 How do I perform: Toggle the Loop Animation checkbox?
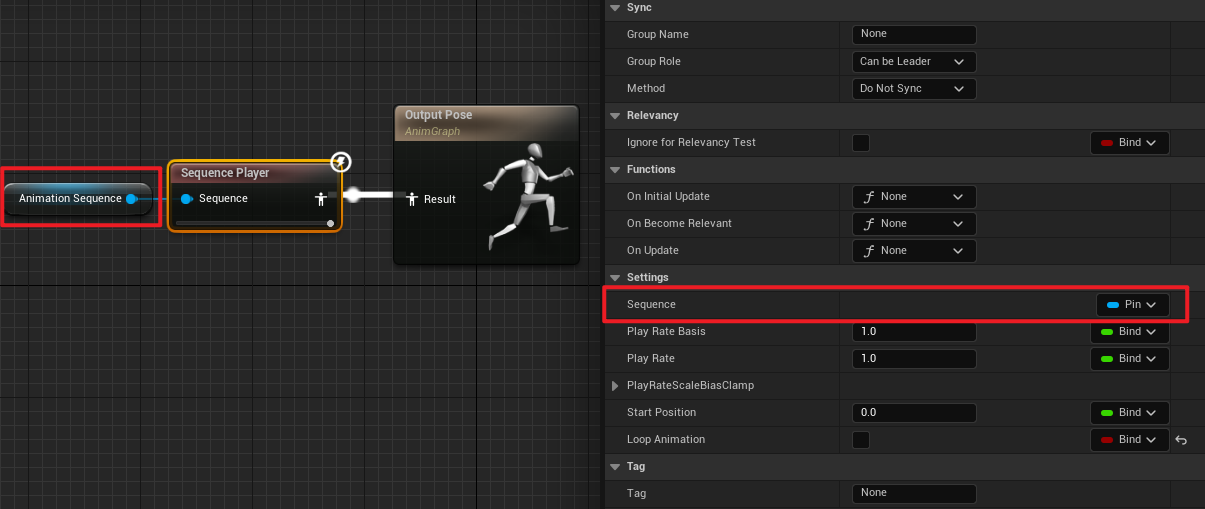(860, 440)
